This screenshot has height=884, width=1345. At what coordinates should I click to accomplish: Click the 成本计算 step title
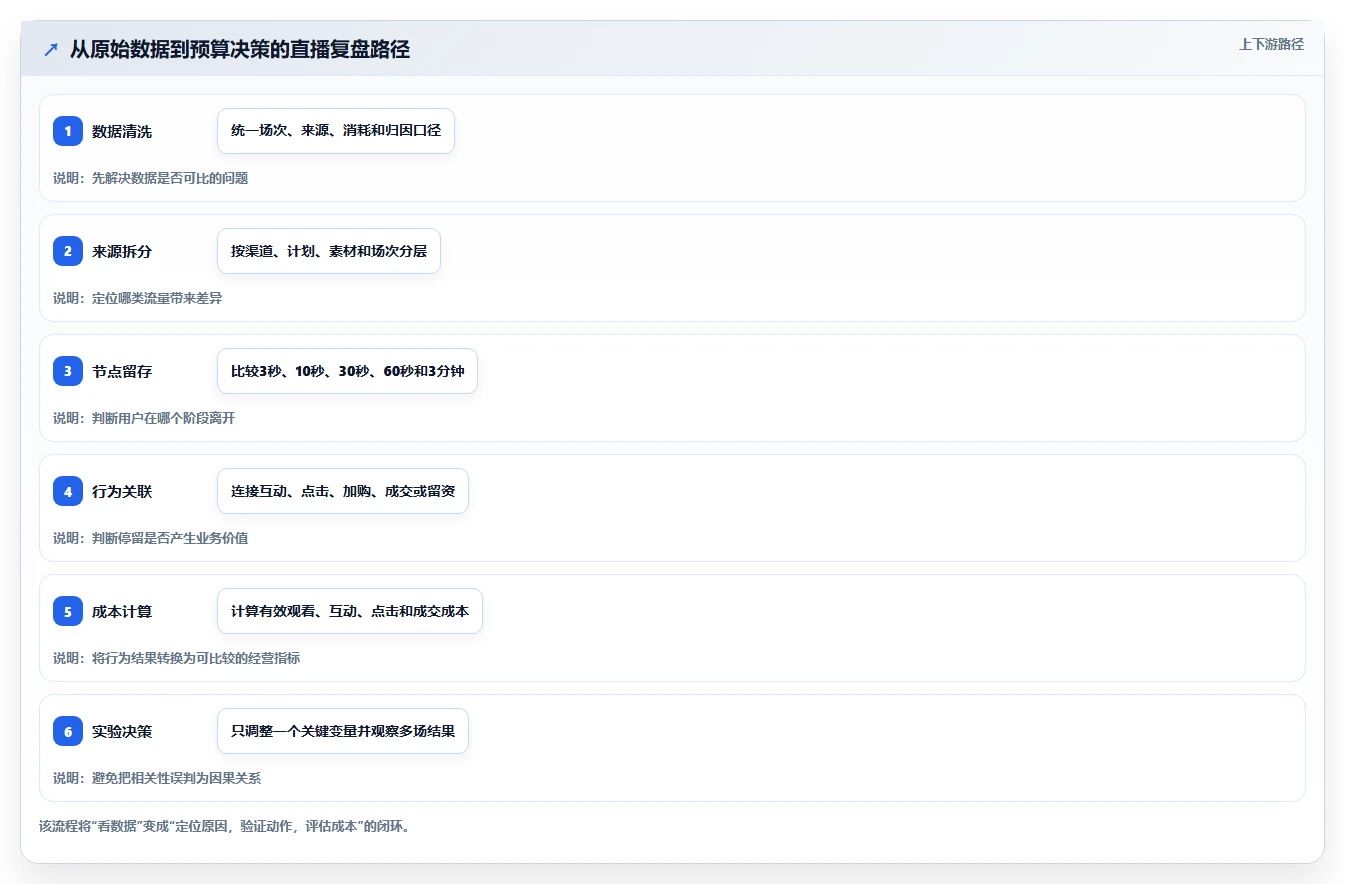pyautogui.click(x=122, y=611)
